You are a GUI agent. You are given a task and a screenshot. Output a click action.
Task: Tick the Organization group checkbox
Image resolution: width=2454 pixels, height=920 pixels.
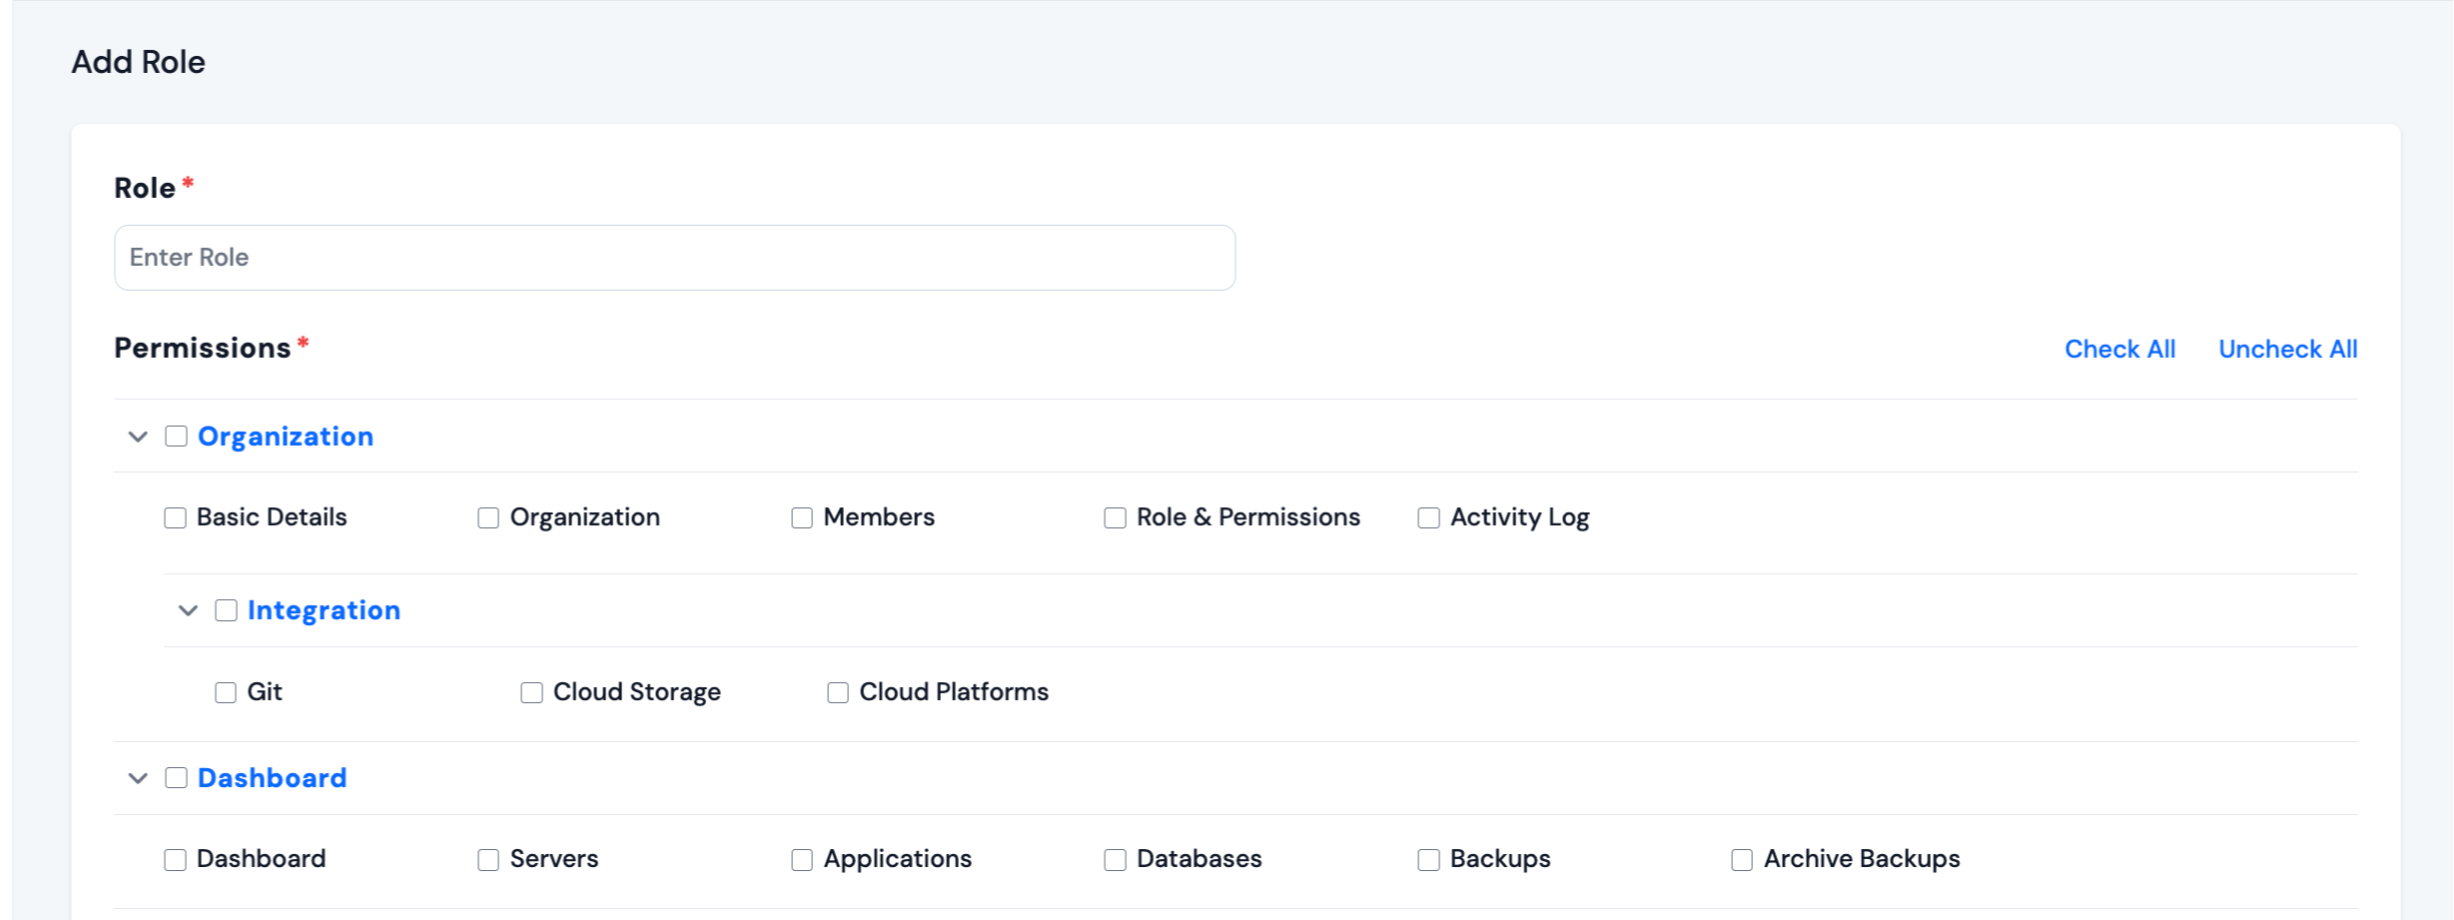click(x=176, y=437)
